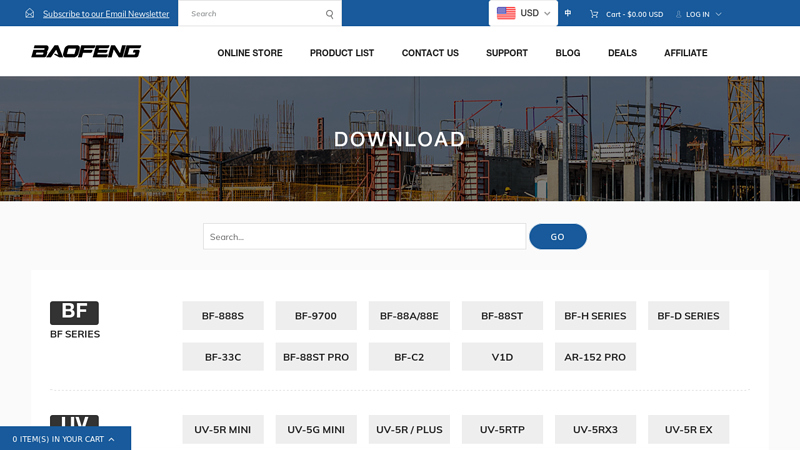Open the Blog page
This screenshot has height=450, width=800.
[568, 53]
